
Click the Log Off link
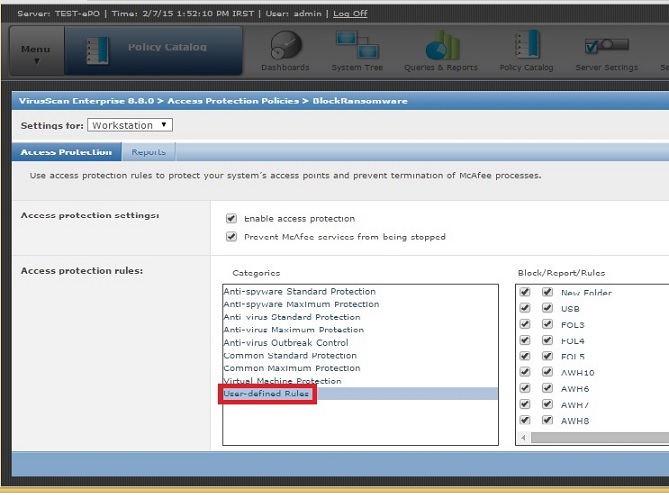click(x=350, y=14)
